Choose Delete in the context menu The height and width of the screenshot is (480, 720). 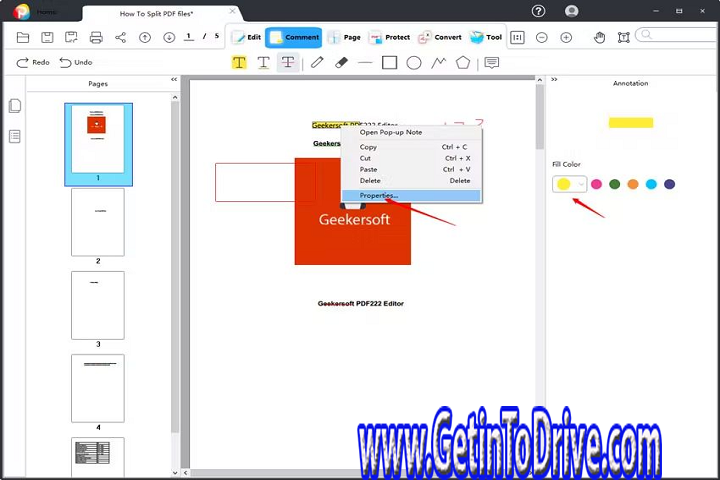(412, 181)
